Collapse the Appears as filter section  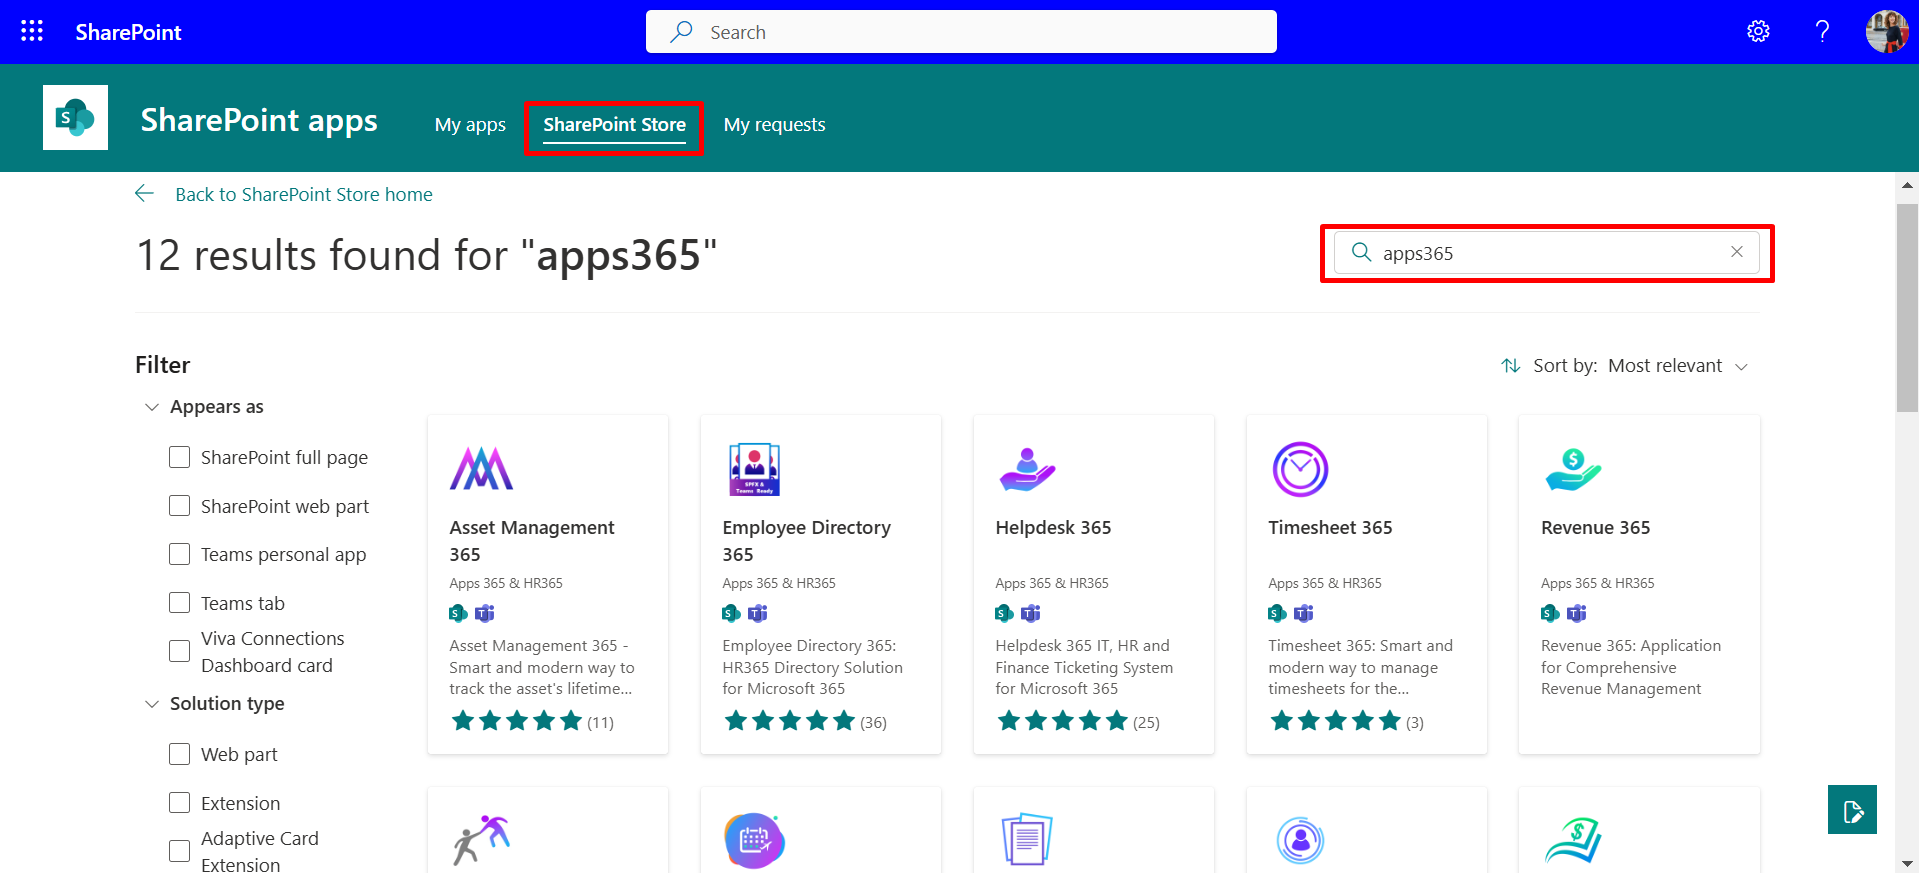(x=152, y=407)
